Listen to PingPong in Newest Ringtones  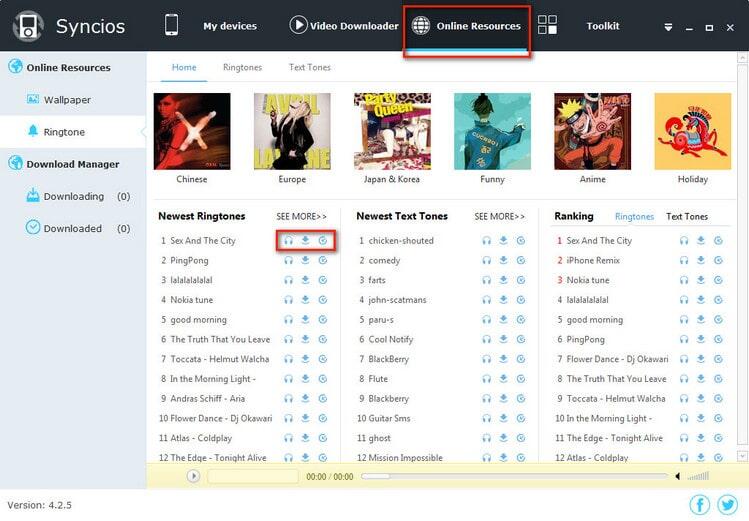click(x=288, y=260)
